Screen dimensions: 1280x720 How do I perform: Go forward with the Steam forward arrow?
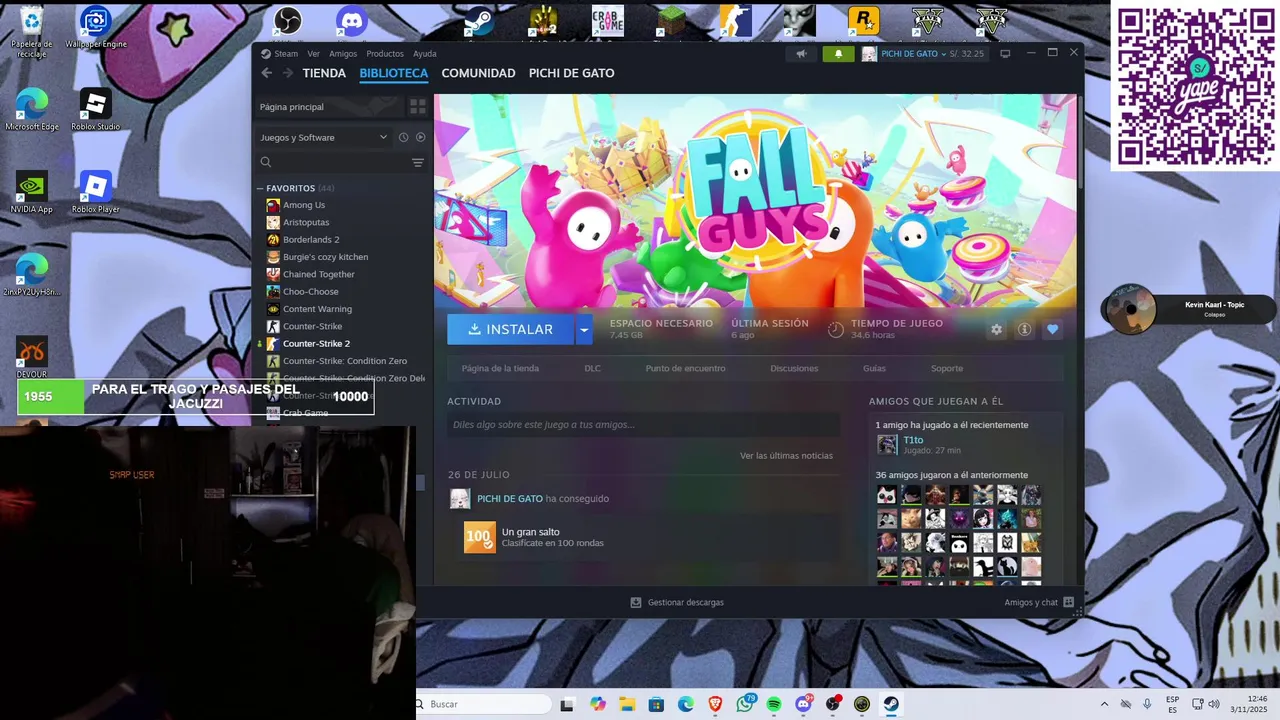288,73
